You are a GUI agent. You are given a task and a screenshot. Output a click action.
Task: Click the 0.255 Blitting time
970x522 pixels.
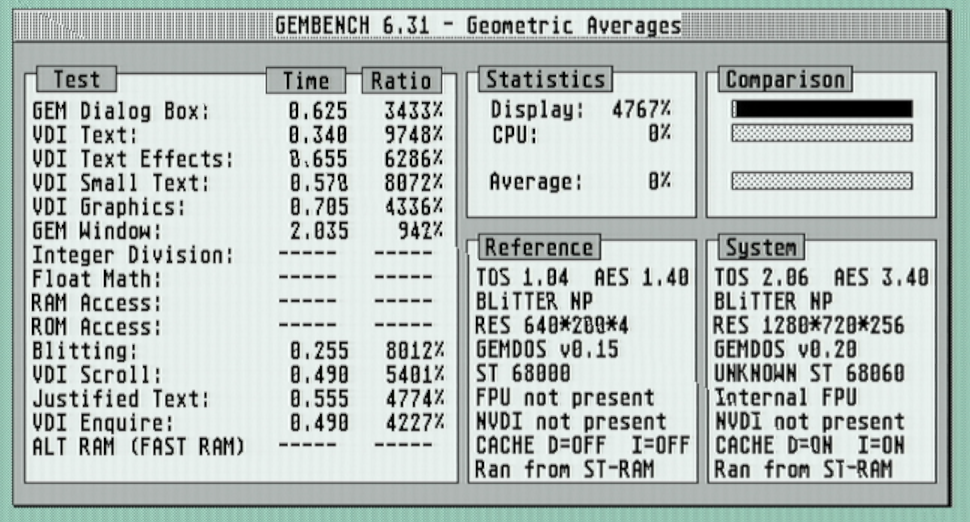(319, 351)
